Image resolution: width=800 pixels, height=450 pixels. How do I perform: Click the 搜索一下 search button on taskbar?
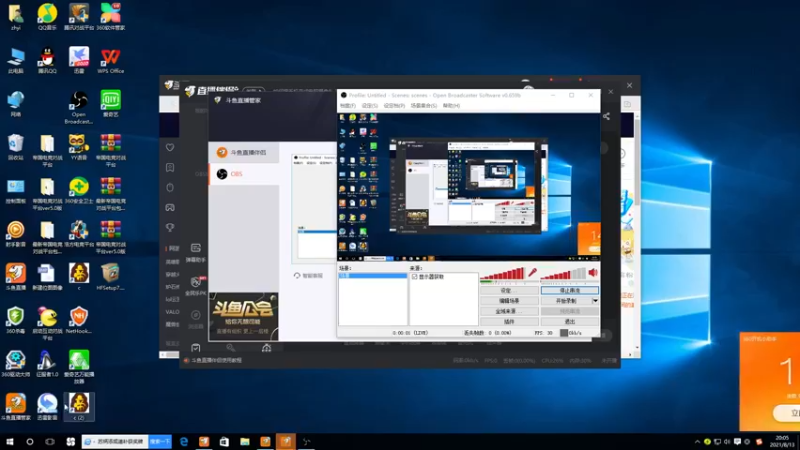tap(160, 441)
